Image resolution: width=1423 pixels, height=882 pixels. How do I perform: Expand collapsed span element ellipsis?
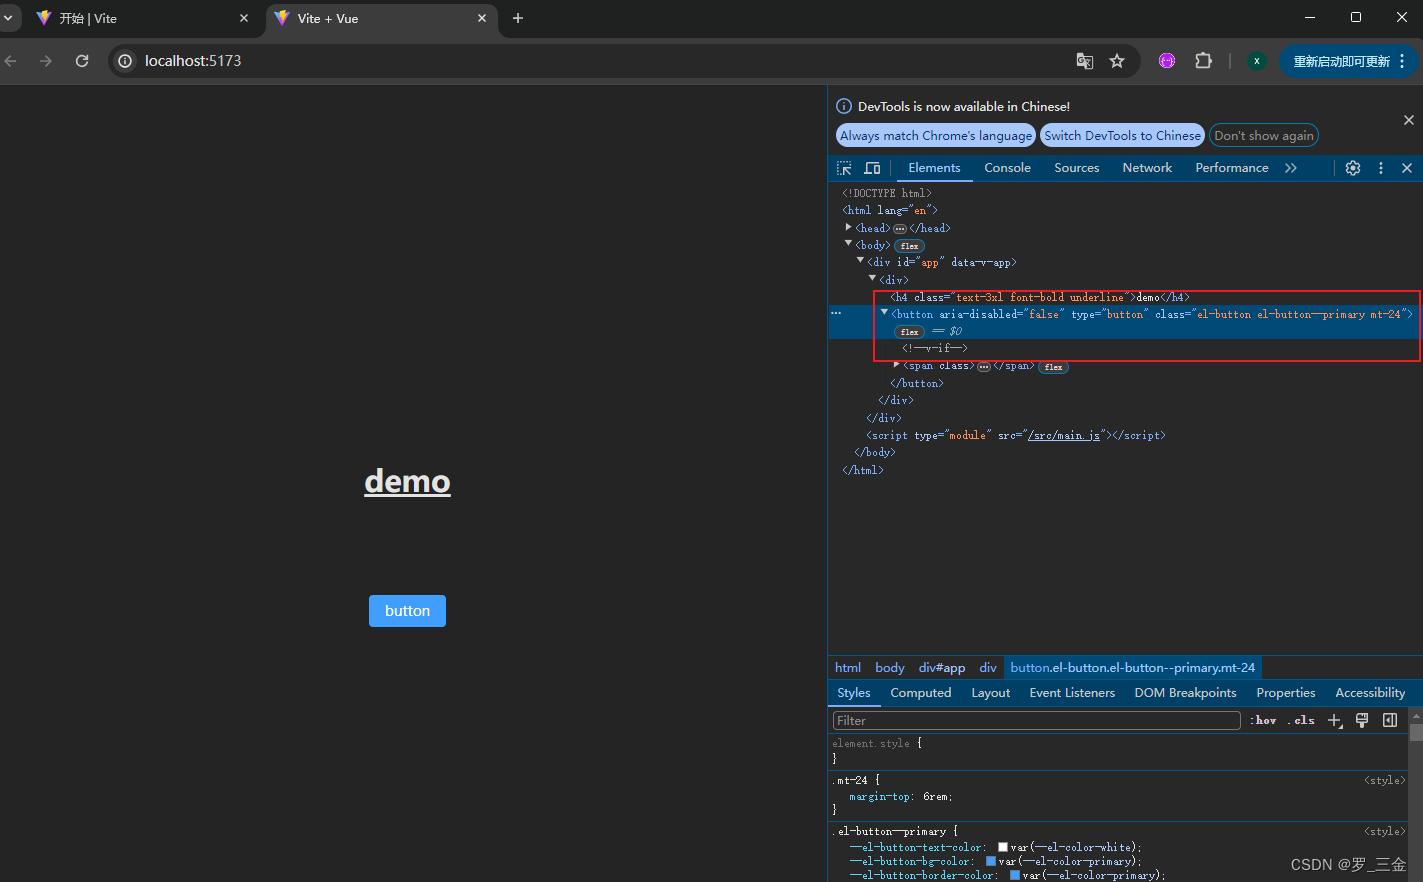coord(984,367)
